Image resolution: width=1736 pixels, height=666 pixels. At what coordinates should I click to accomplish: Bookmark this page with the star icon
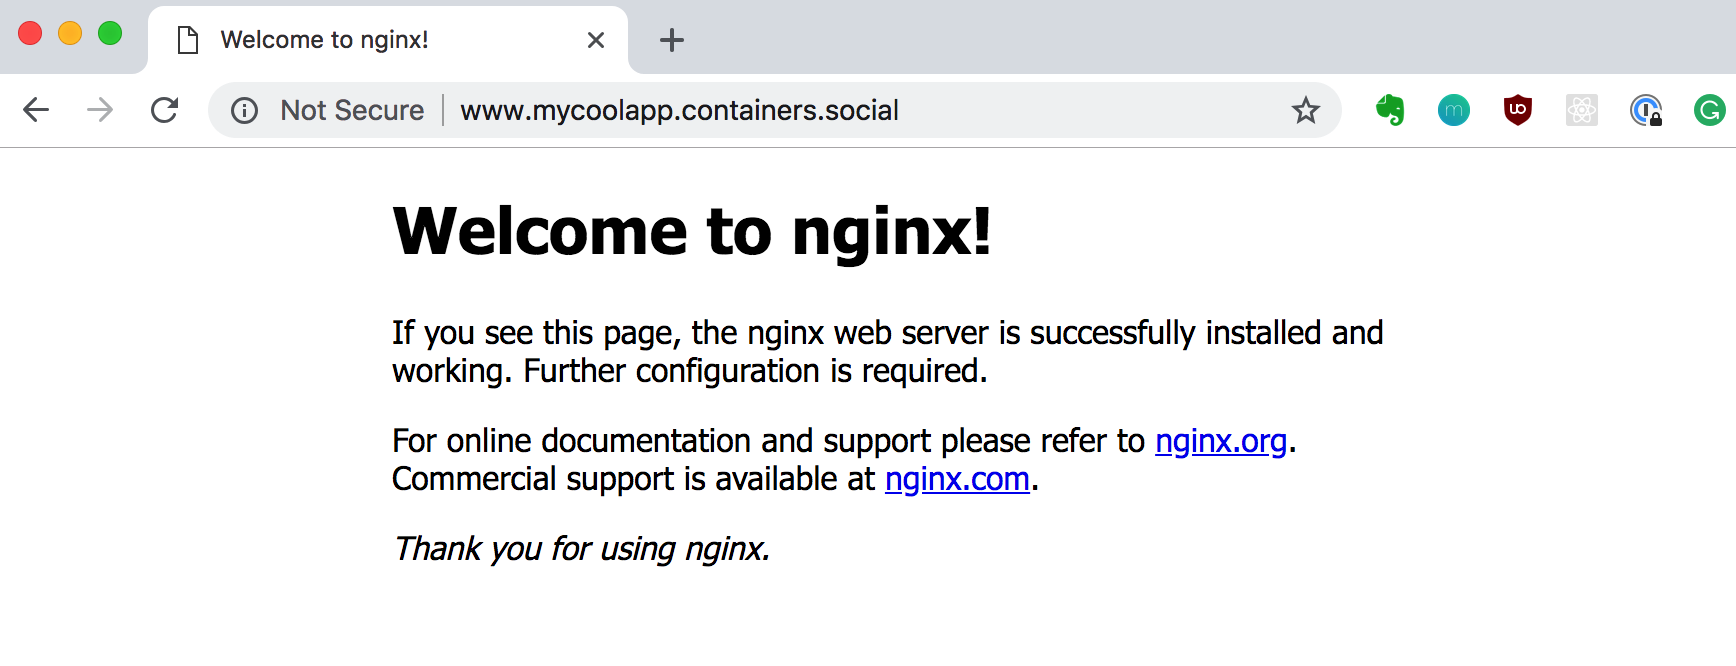click(x=1305, y=110)
